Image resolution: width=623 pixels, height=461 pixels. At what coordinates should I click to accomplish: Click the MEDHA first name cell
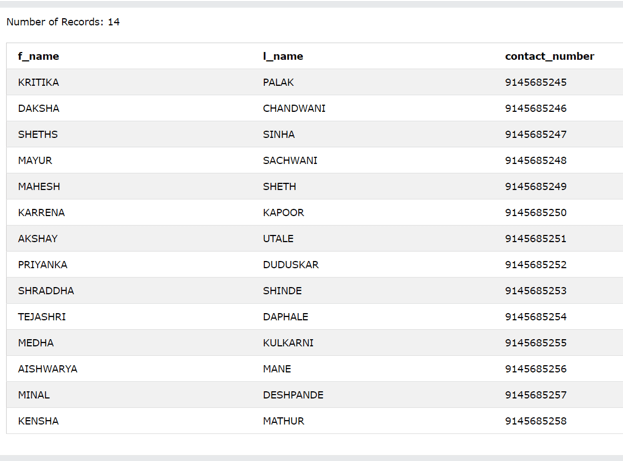[x=36, y=342]
